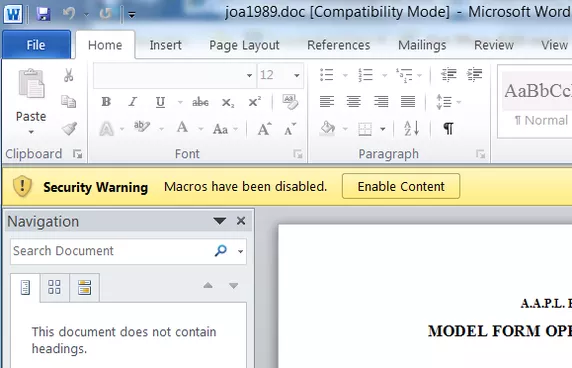572x368 pixels.
Task: Click the Save floppy disk icon
Action: click(x=43, y=14)
